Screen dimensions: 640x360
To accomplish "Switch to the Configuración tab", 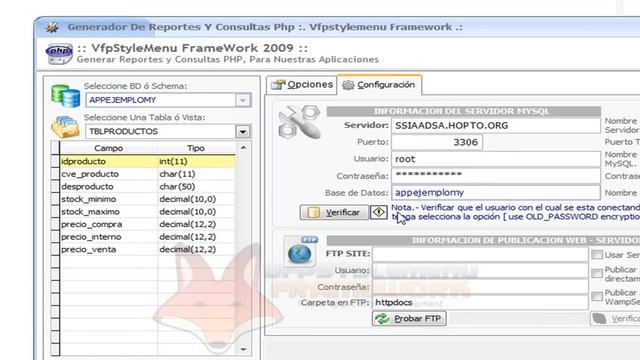I will tap(379, 85).
